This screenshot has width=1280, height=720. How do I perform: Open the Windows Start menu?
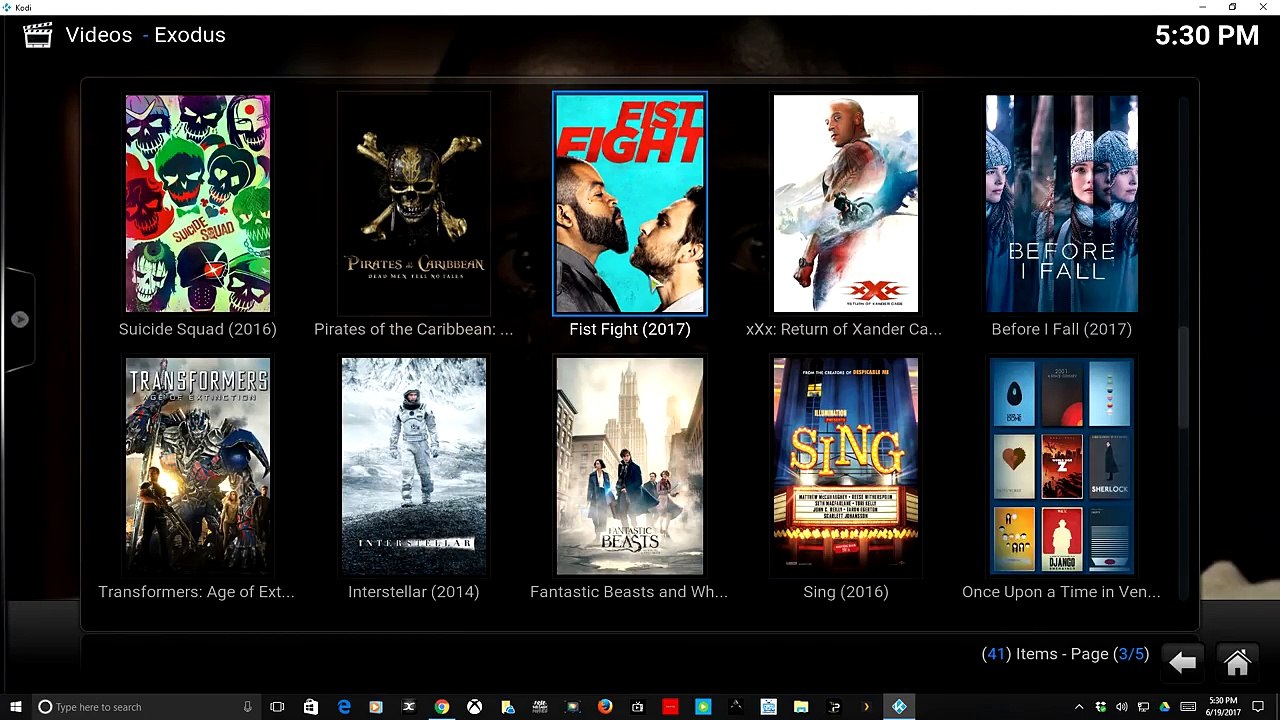click(x=15, y=707)
